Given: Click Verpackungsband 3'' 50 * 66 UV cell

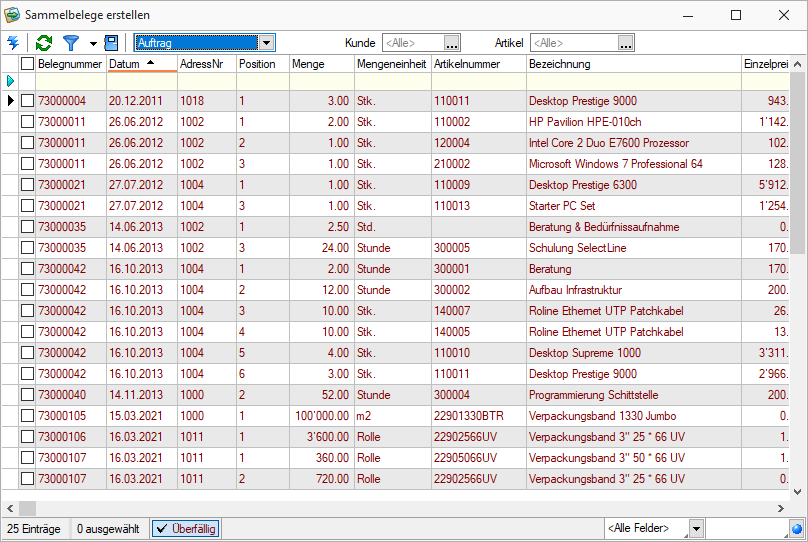Looking at the screenshot, I should (x=634, y=458).
